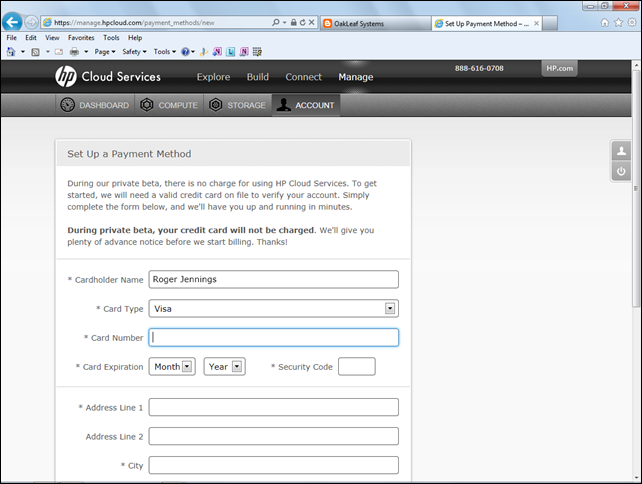Open the Edit menu
642x484 pixels.
coord(31,38)
